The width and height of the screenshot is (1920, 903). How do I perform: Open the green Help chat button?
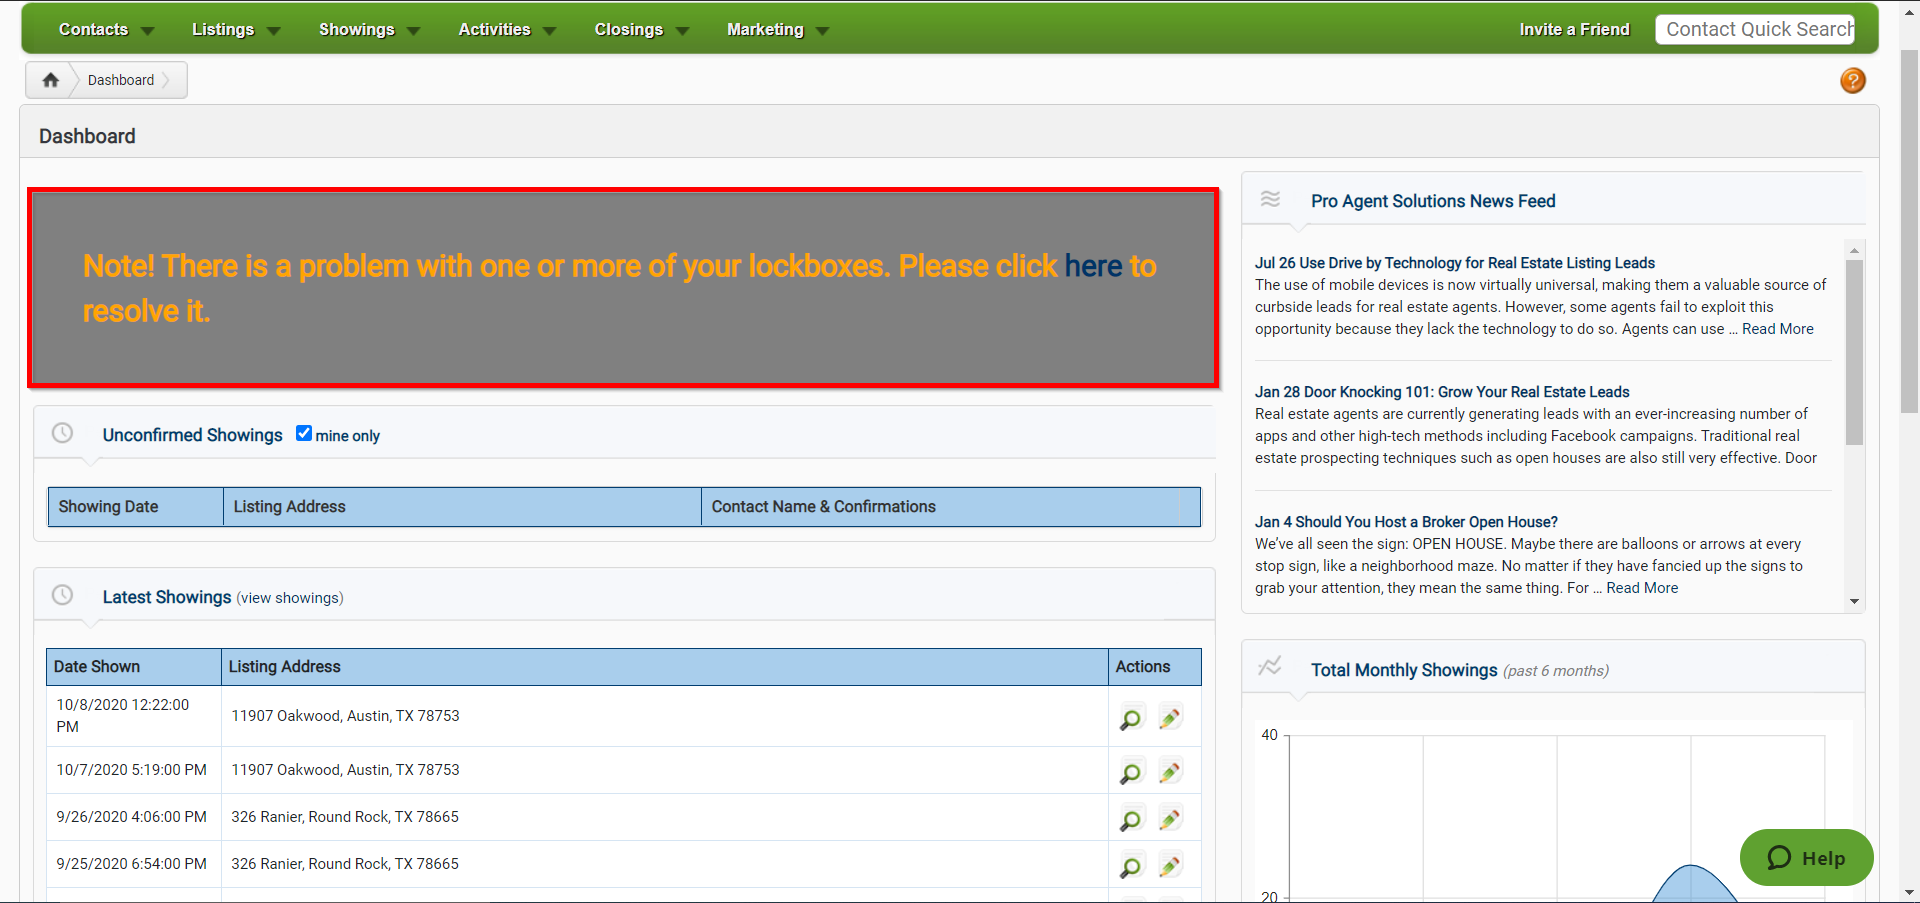pyautogui.click(x=1806, y=857)
